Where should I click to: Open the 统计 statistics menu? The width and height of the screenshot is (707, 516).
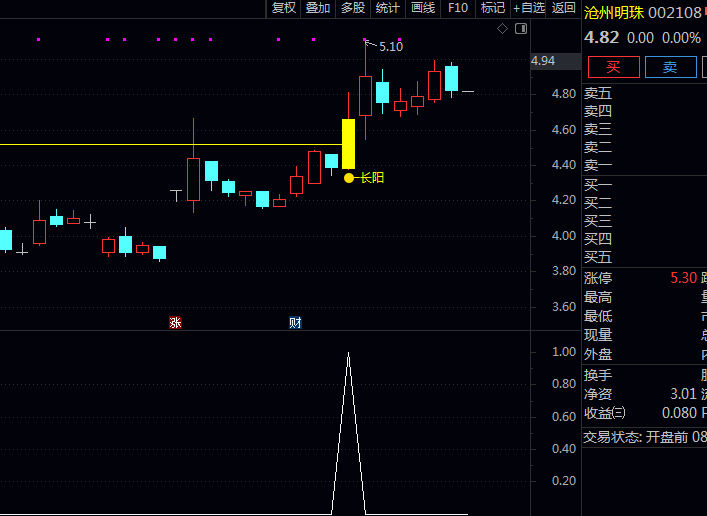(387, 8)
